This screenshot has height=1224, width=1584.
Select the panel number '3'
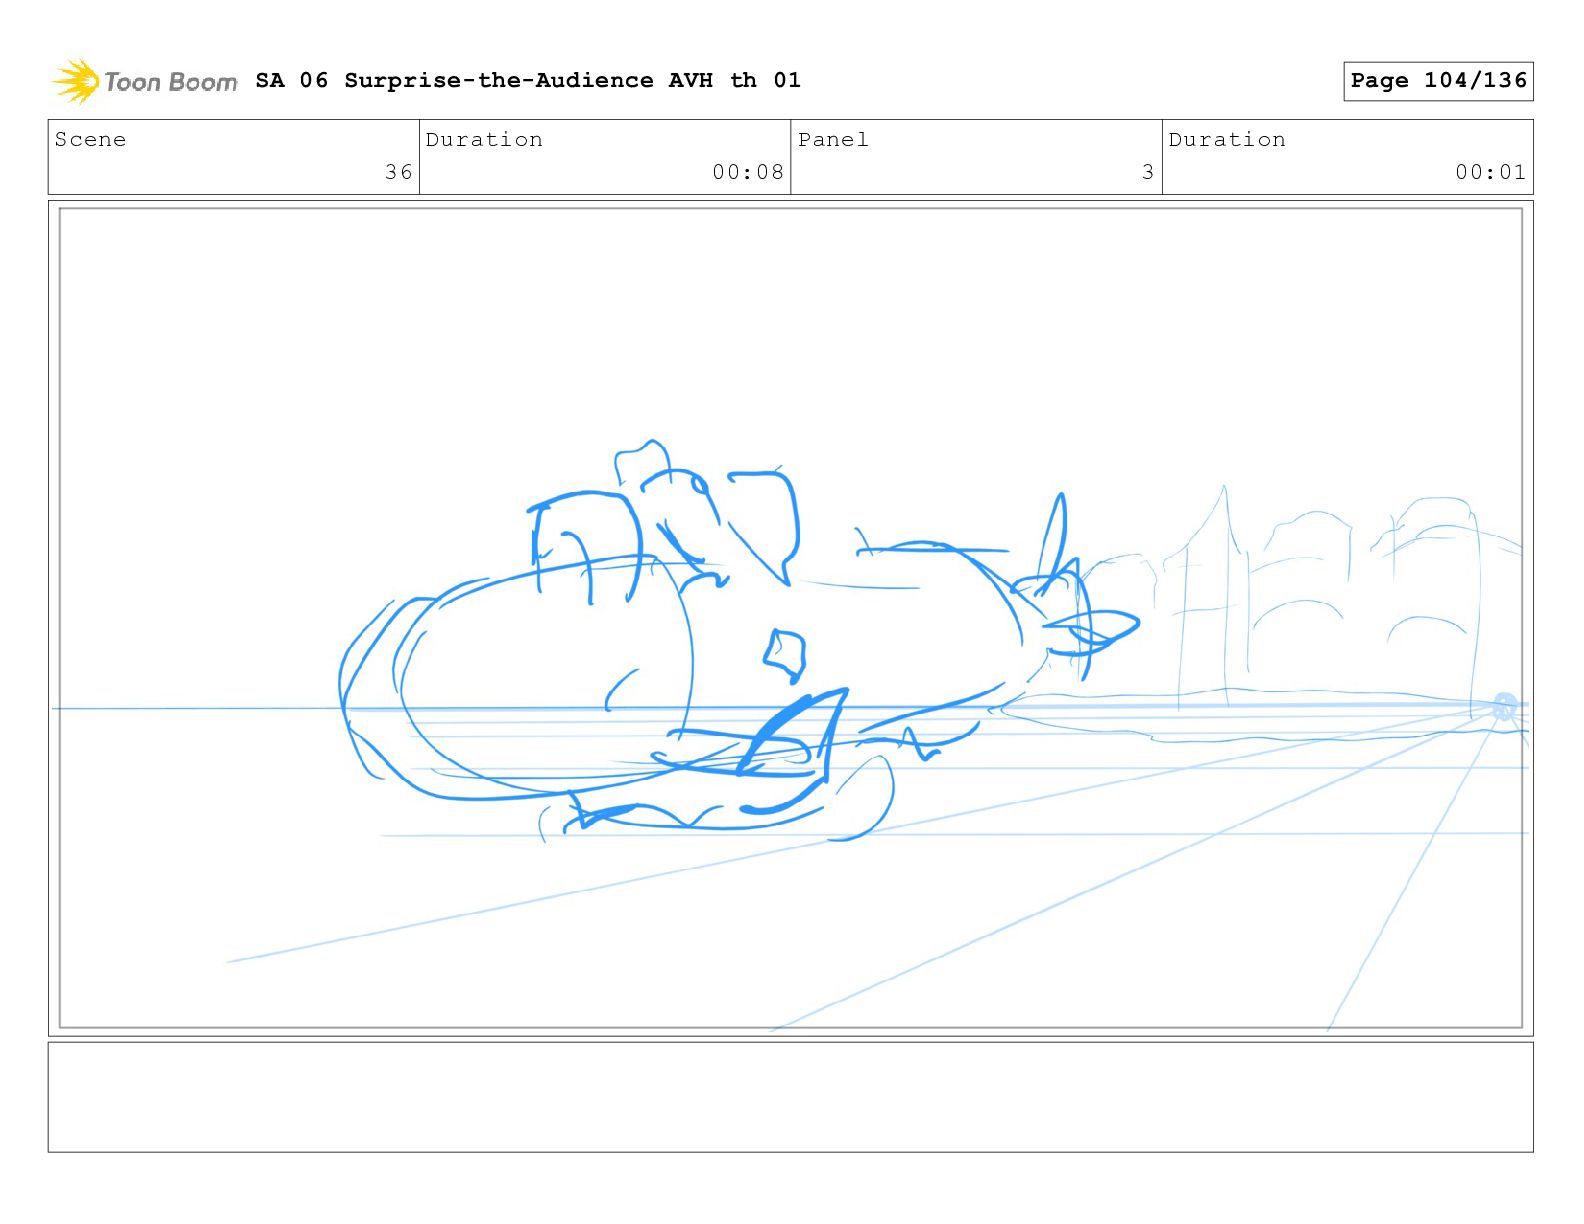tap(1148, 172)
